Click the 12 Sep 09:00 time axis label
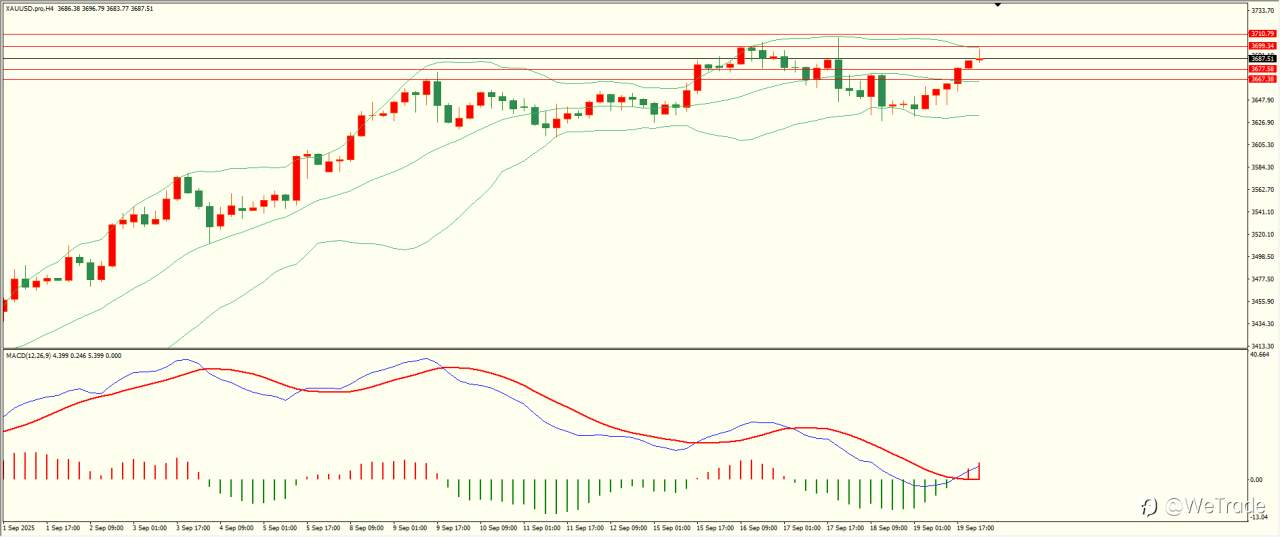 coord(629,526)
